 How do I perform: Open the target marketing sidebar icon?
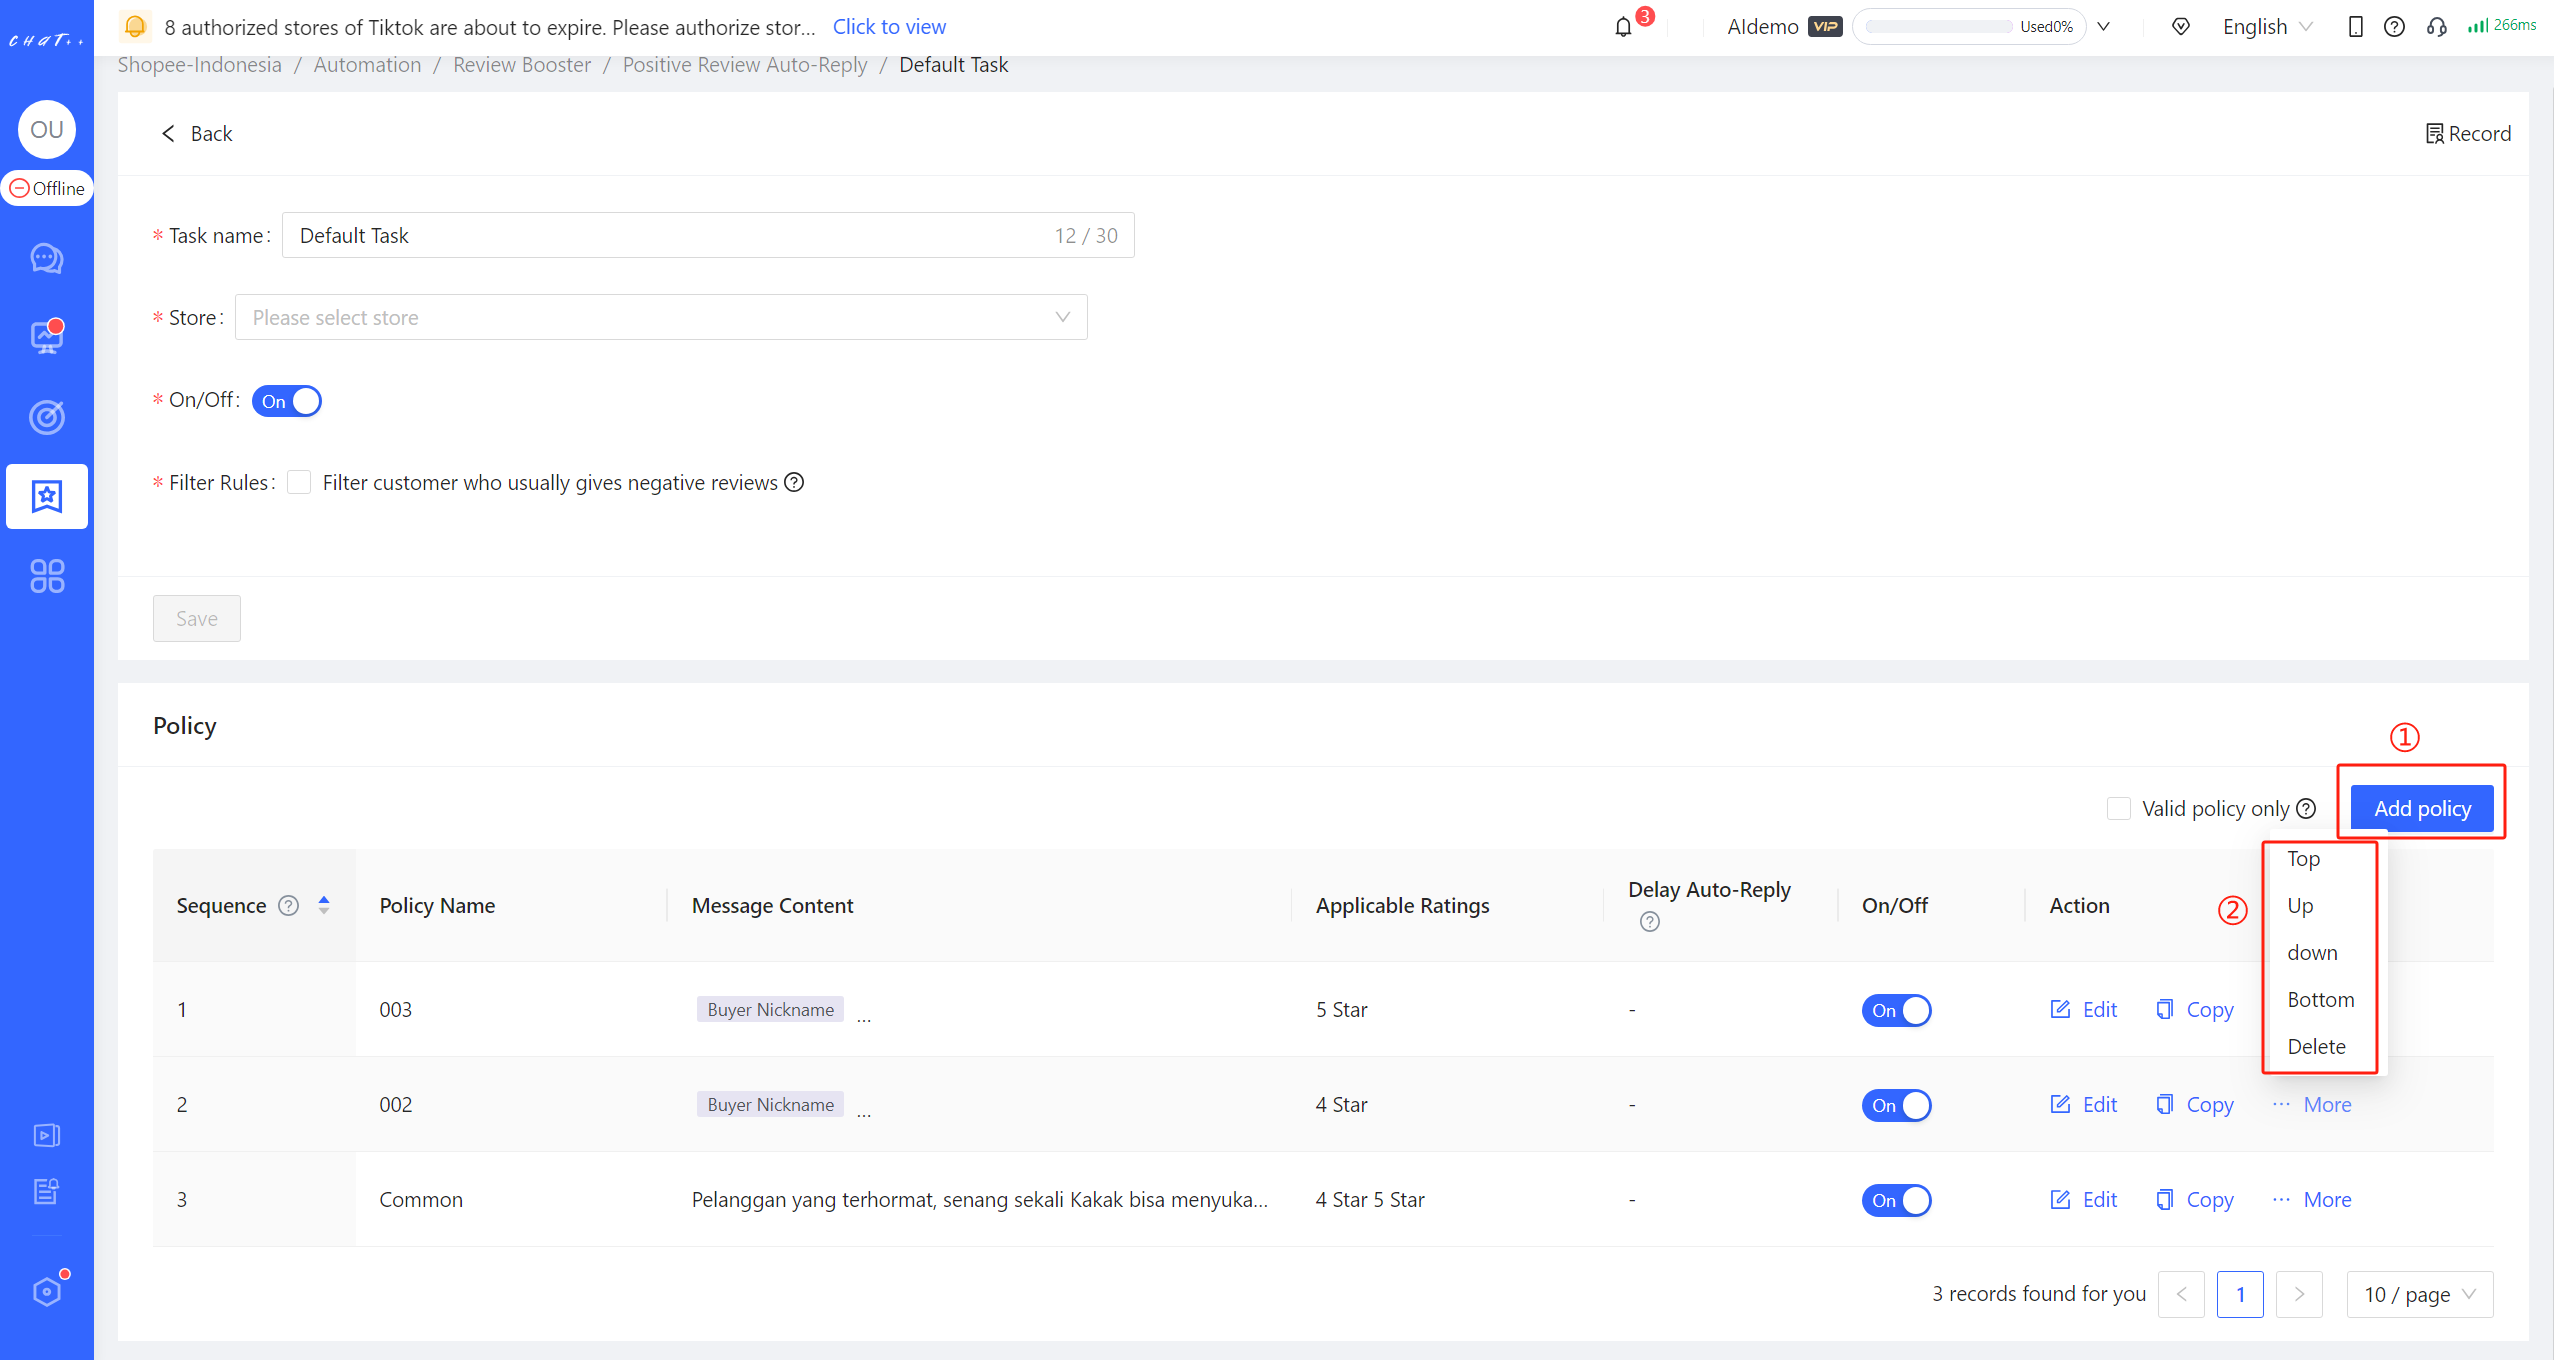(47, 416)
